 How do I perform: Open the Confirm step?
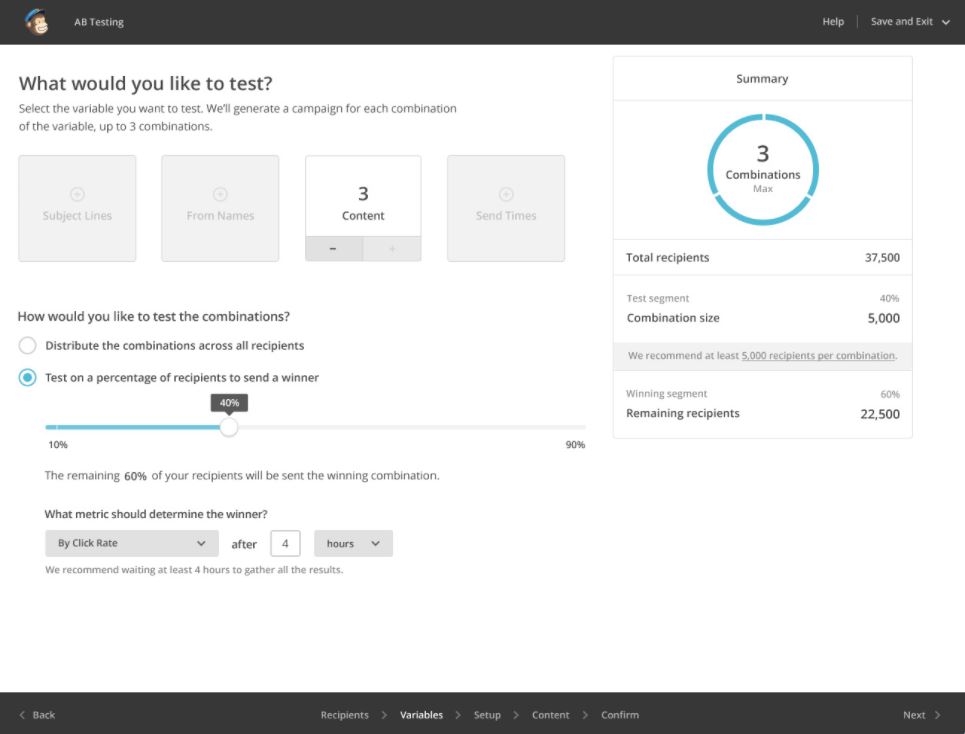619,715
